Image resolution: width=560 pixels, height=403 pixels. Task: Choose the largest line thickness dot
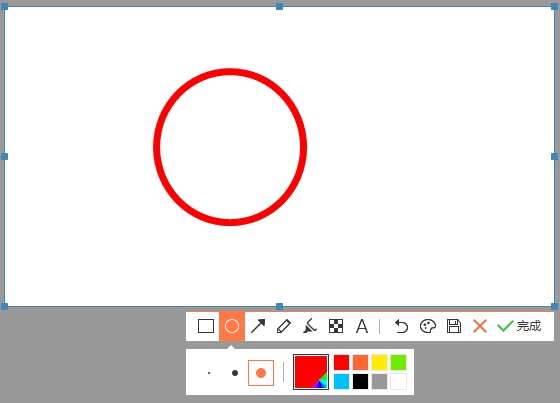261,373
